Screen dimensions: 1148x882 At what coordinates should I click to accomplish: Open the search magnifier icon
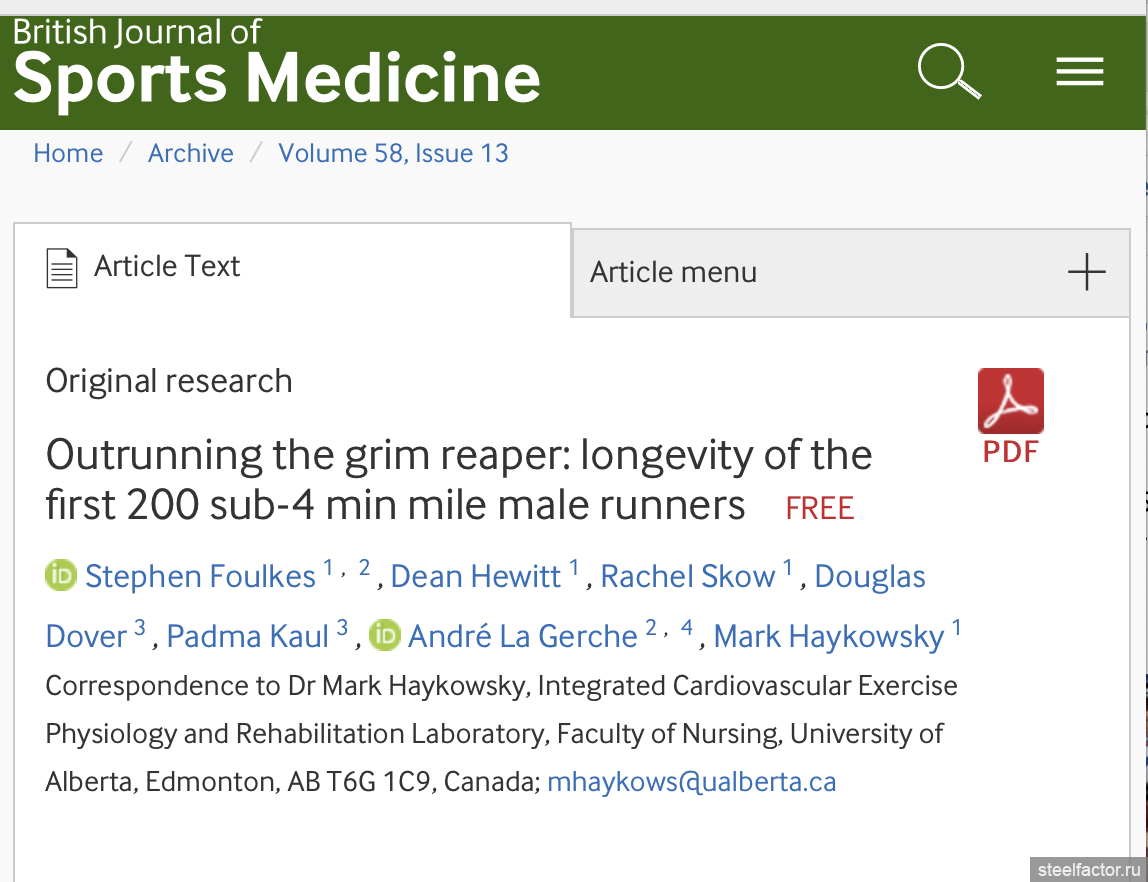point(950,71)
